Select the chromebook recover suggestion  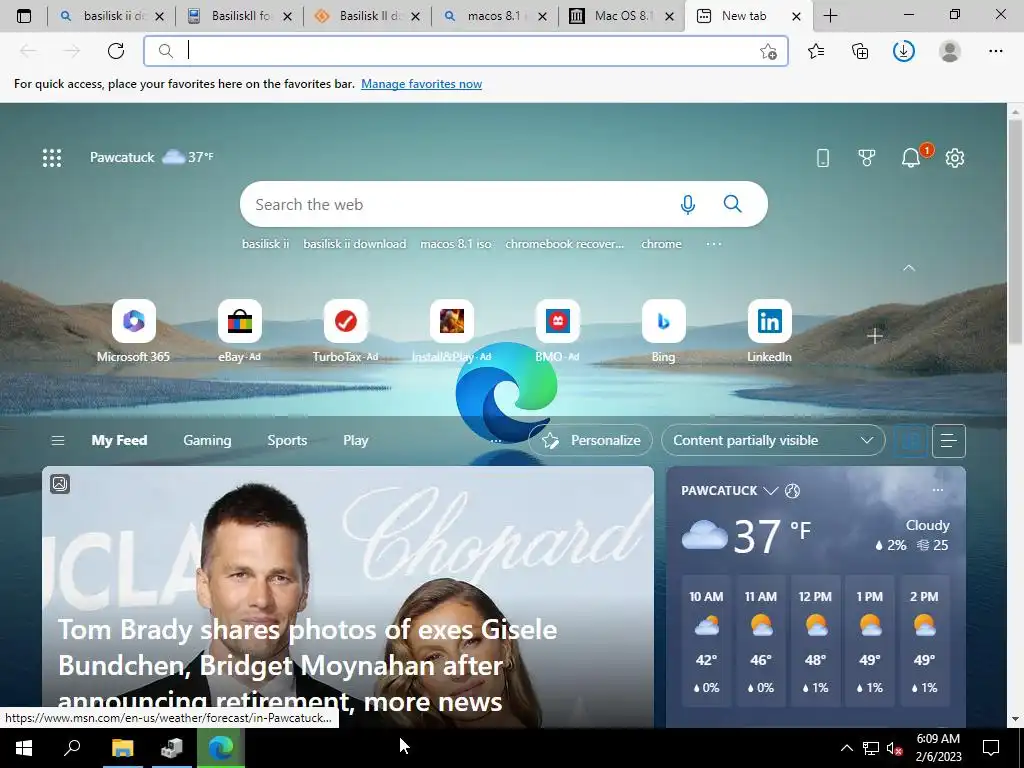(564, 244)
